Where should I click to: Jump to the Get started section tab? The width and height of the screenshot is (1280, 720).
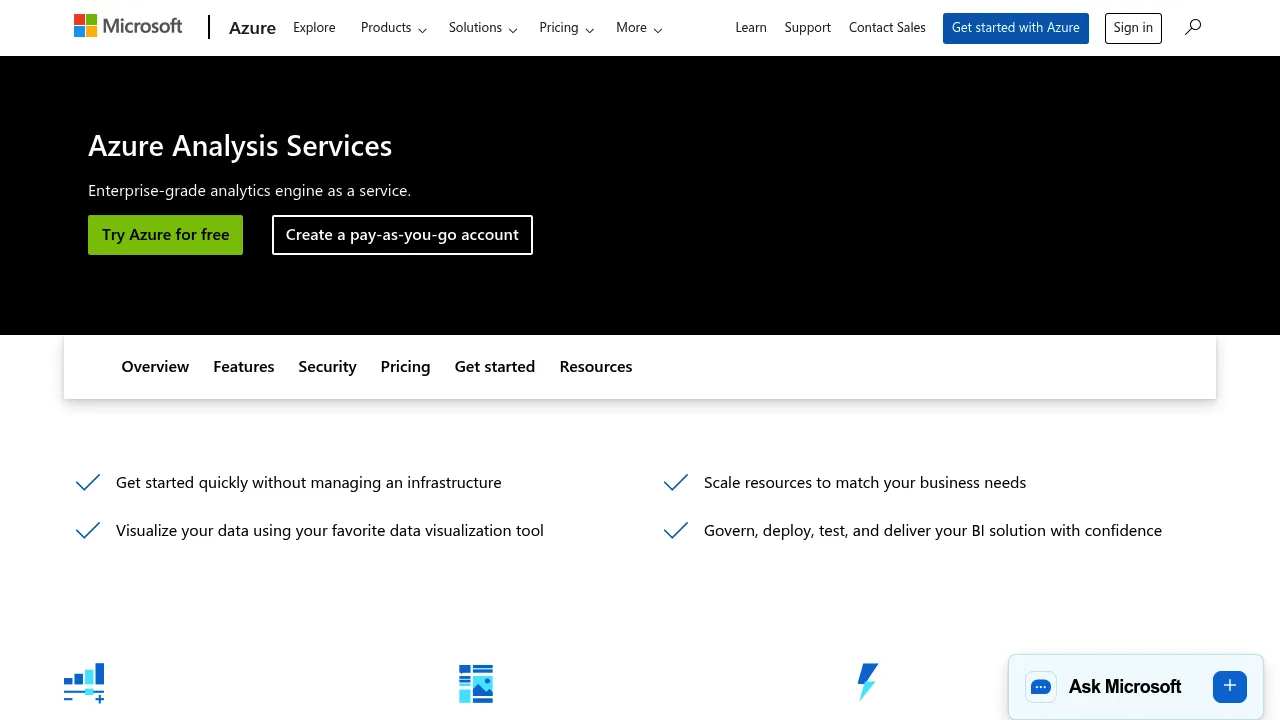point(495,367)
